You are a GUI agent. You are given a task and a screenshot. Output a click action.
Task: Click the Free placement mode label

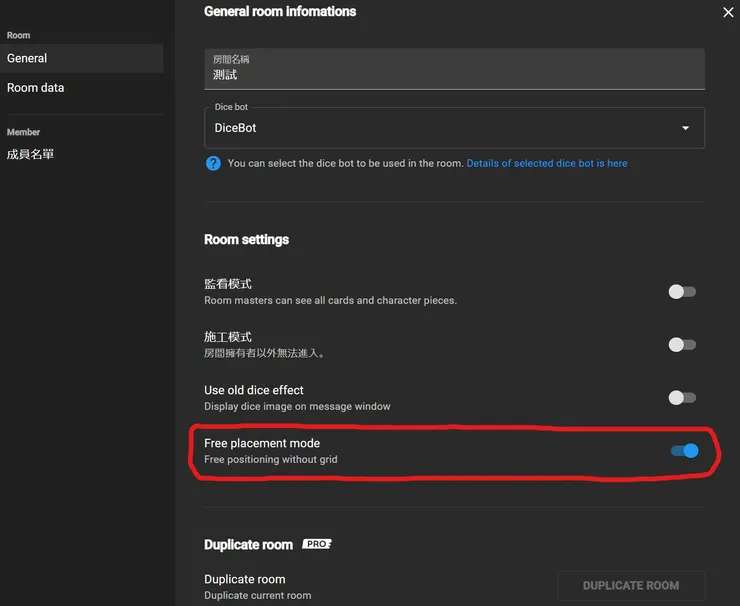(262, 443)
